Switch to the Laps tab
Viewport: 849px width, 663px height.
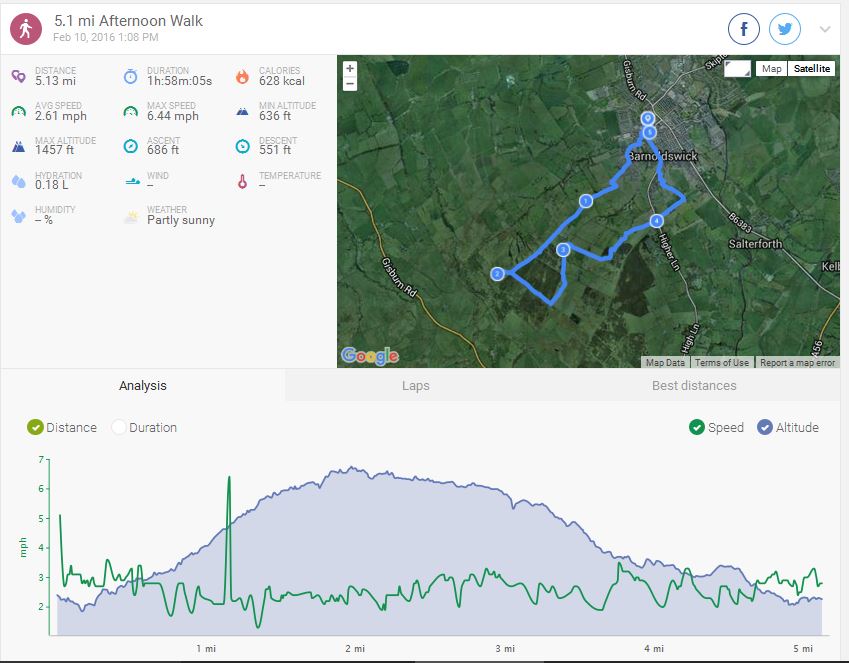point(414,385)
